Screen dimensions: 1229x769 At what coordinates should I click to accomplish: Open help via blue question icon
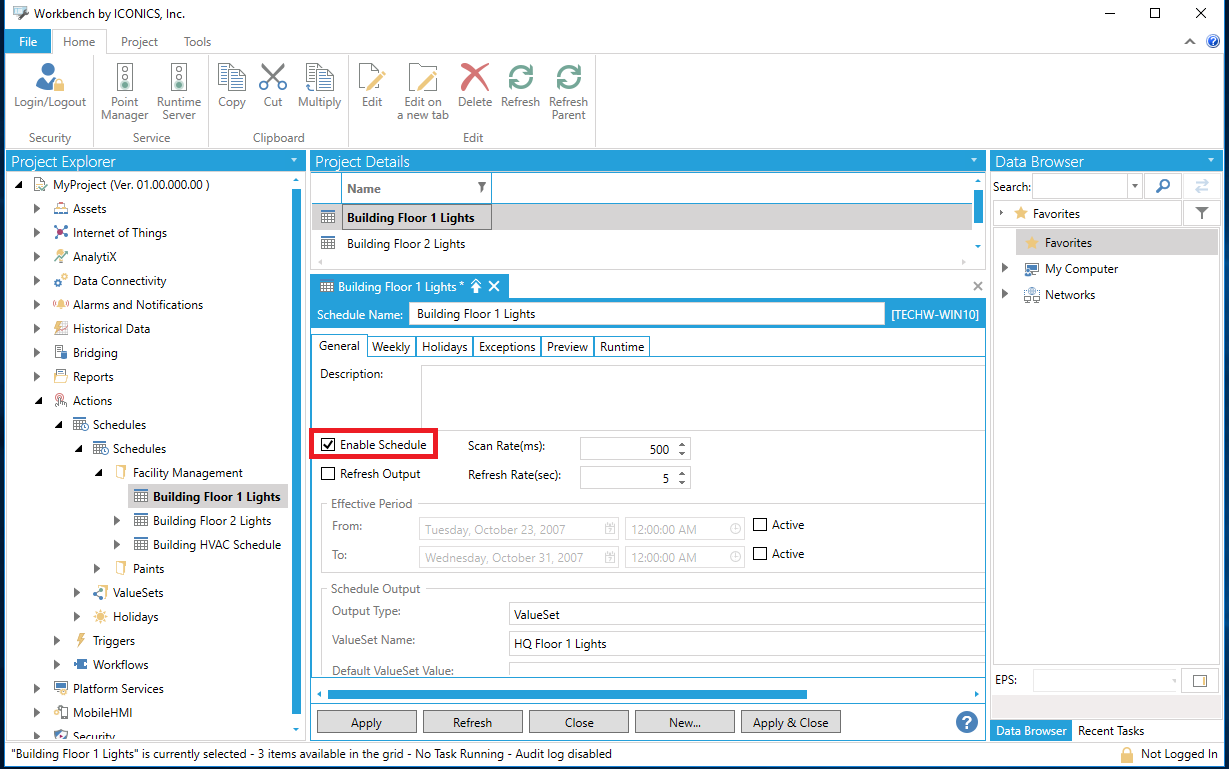966,722
